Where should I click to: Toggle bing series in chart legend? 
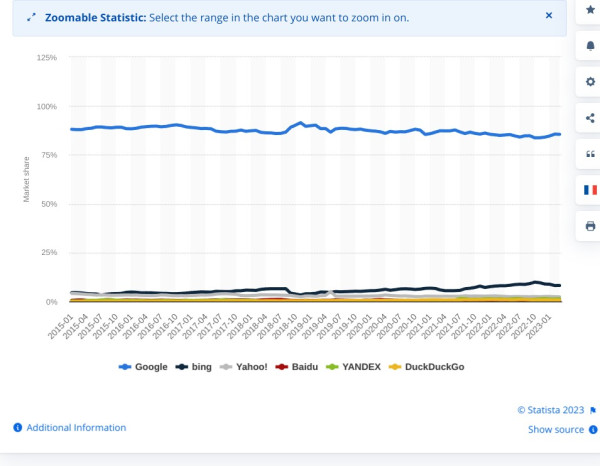194,367
